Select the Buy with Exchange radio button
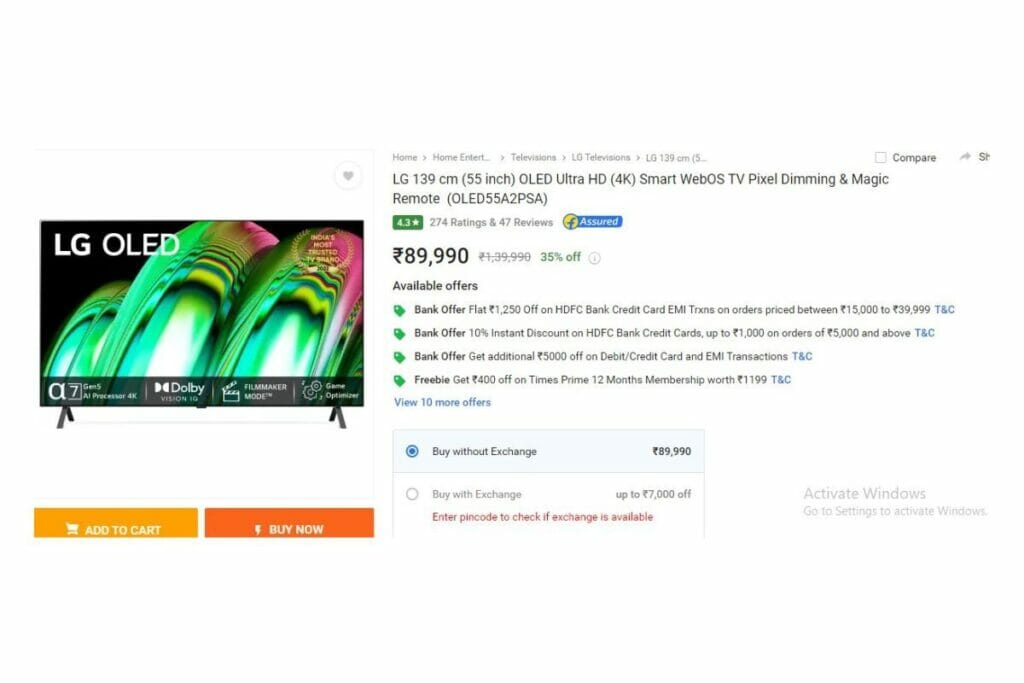Screen dimensions: 1024x683 pos(412,494)
